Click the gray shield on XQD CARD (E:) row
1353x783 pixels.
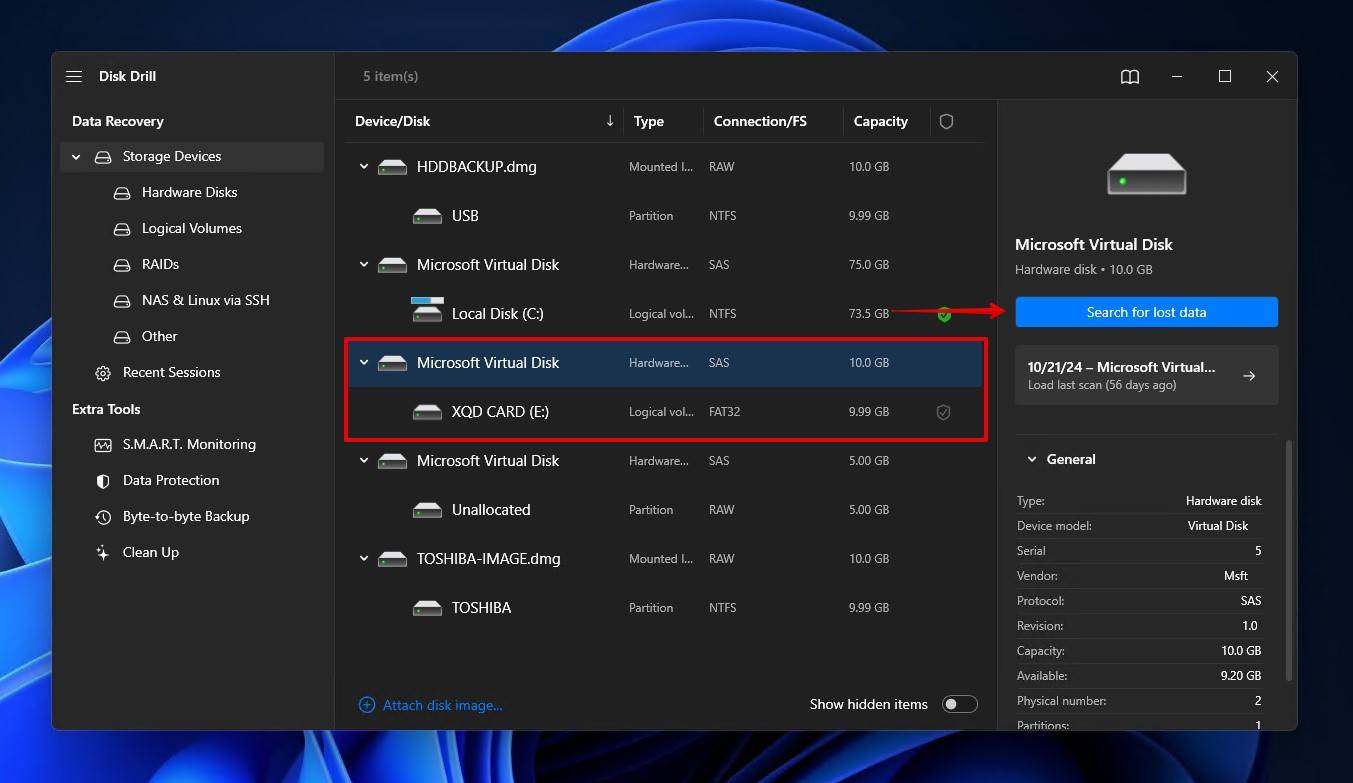[943, 412]
